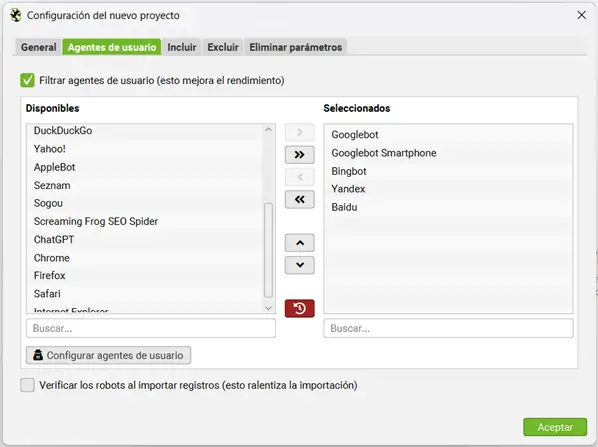Screen dimensions: 598x447
Task: Click the single right arrow move button
Action: point(299,132)
